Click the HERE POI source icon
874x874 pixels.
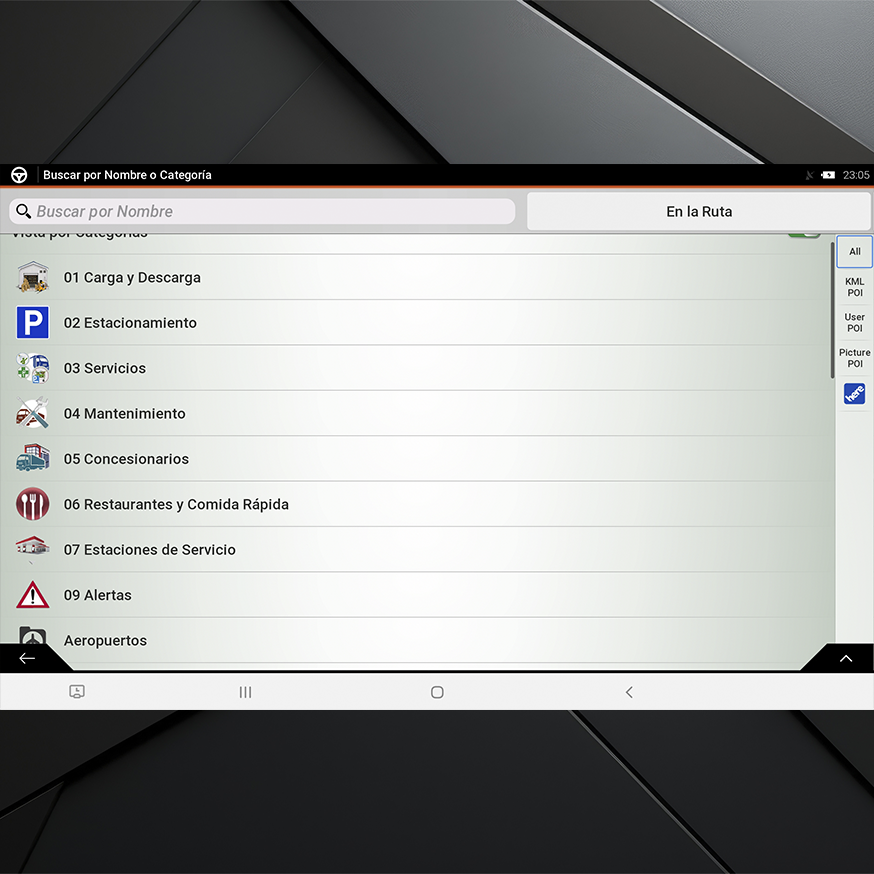[x=854, y=394]
